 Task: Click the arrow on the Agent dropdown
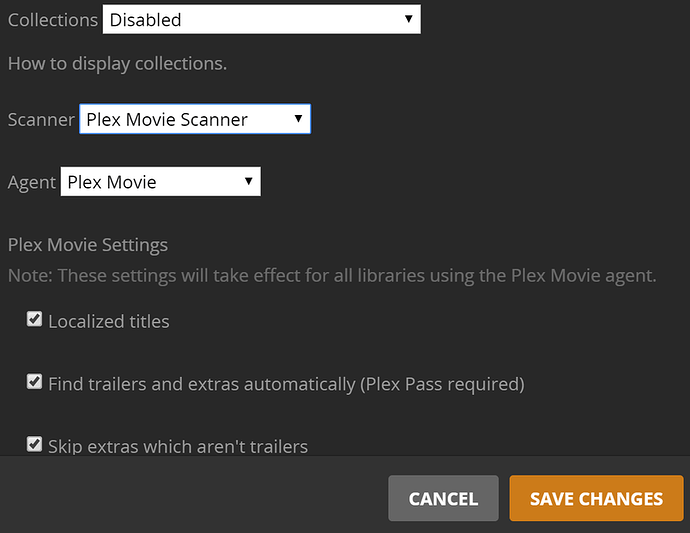tap(248, 182)
